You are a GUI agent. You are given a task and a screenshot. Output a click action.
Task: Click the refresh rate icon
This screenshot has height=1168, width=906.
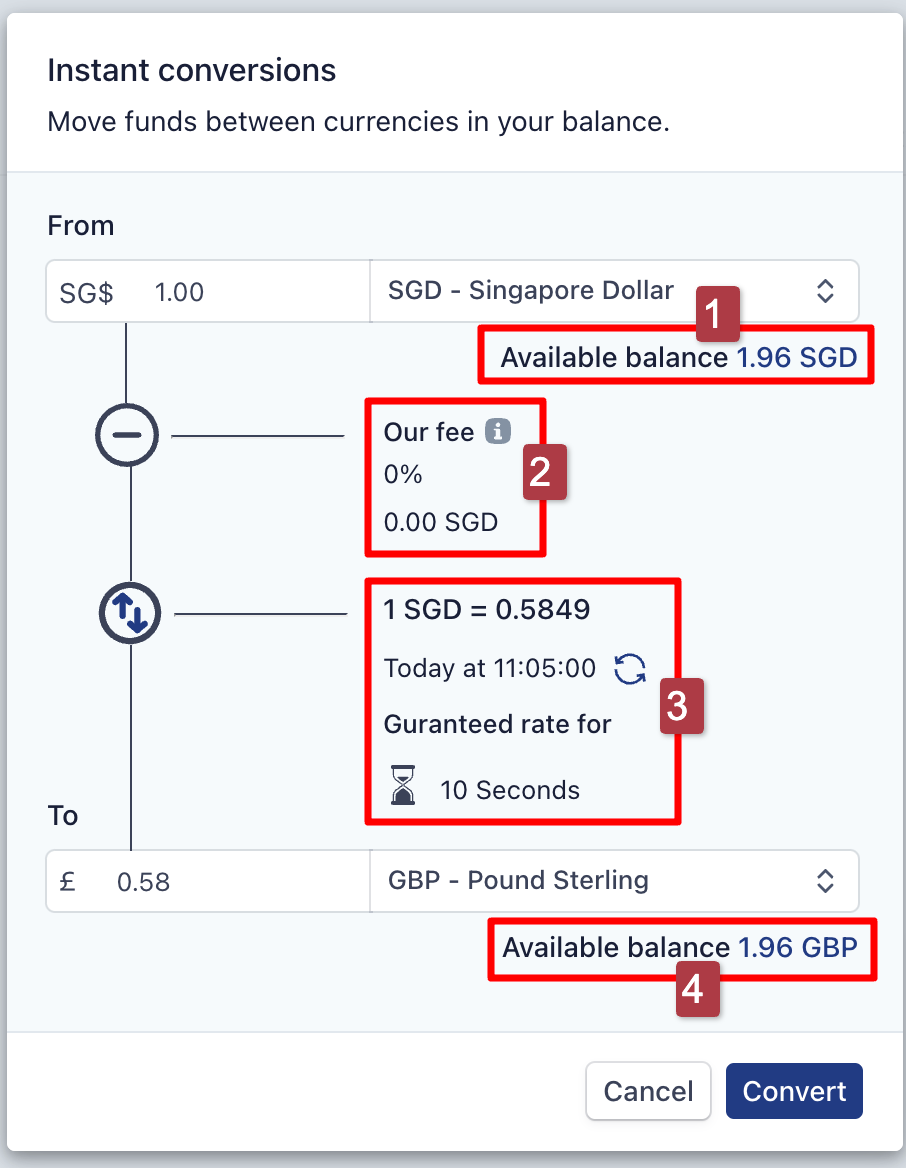[x=630, y=669]
